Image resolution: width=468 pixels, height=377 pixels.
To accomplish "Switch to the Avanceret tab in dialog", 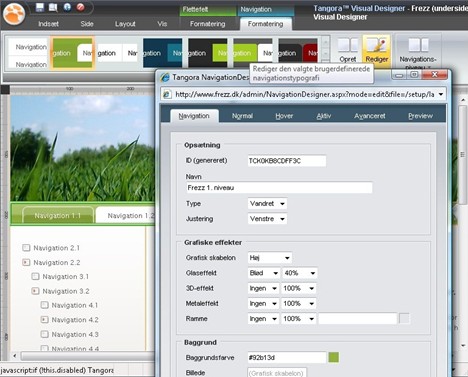I will pos(370,116).
